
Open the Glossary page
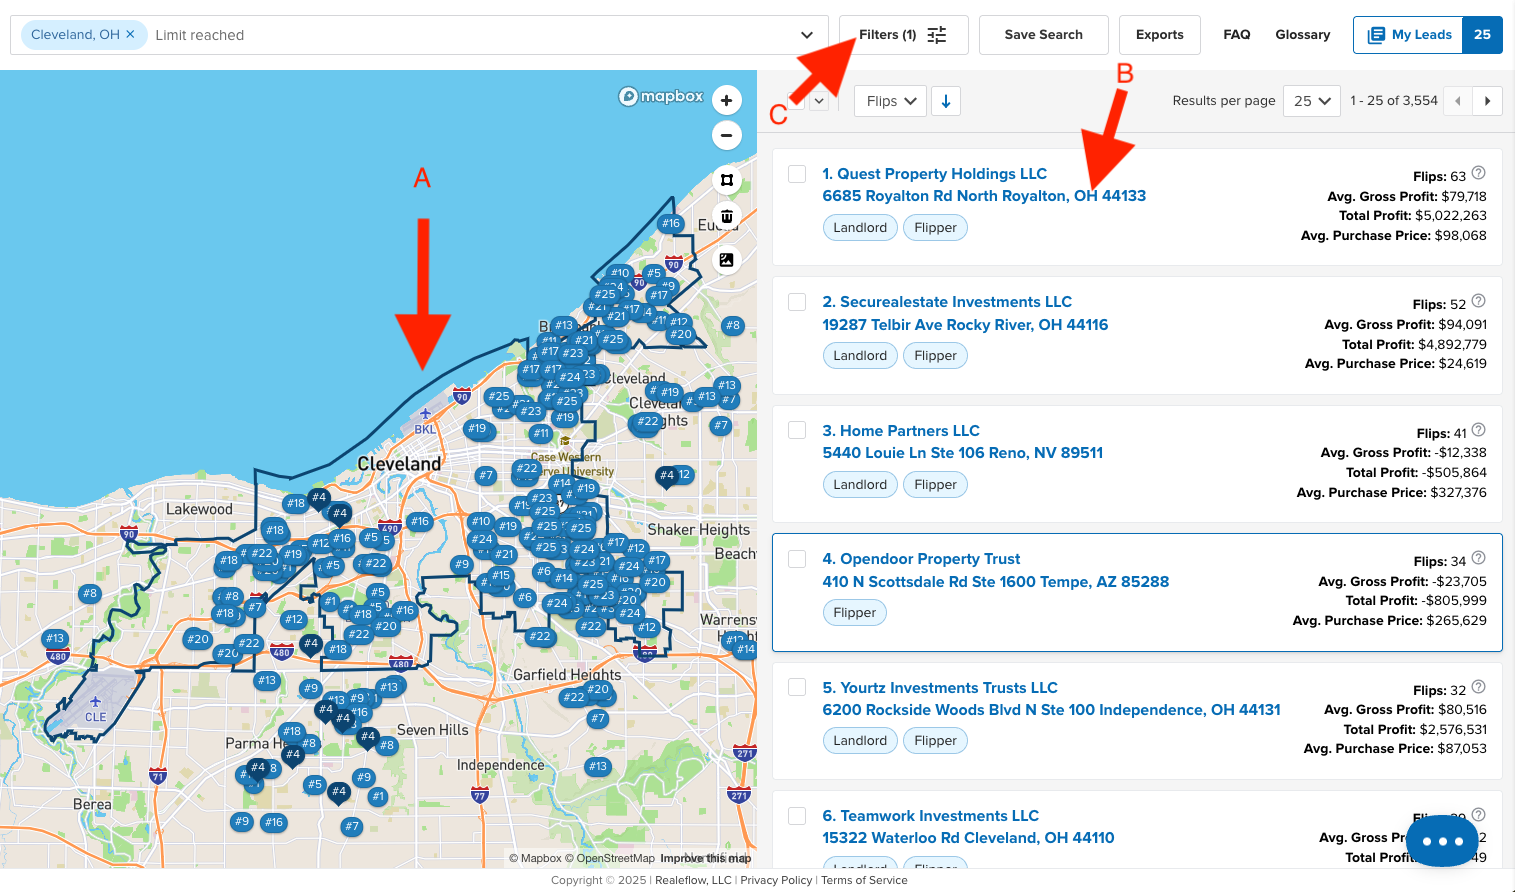click(1303, 35)
